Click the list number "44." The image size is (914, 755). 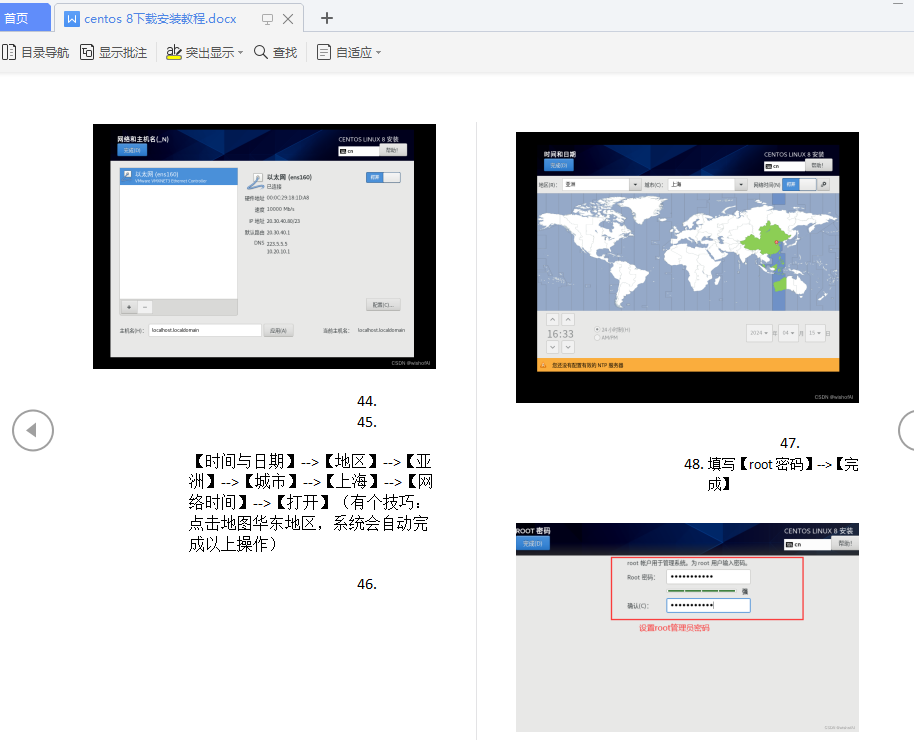coord(367,401)
